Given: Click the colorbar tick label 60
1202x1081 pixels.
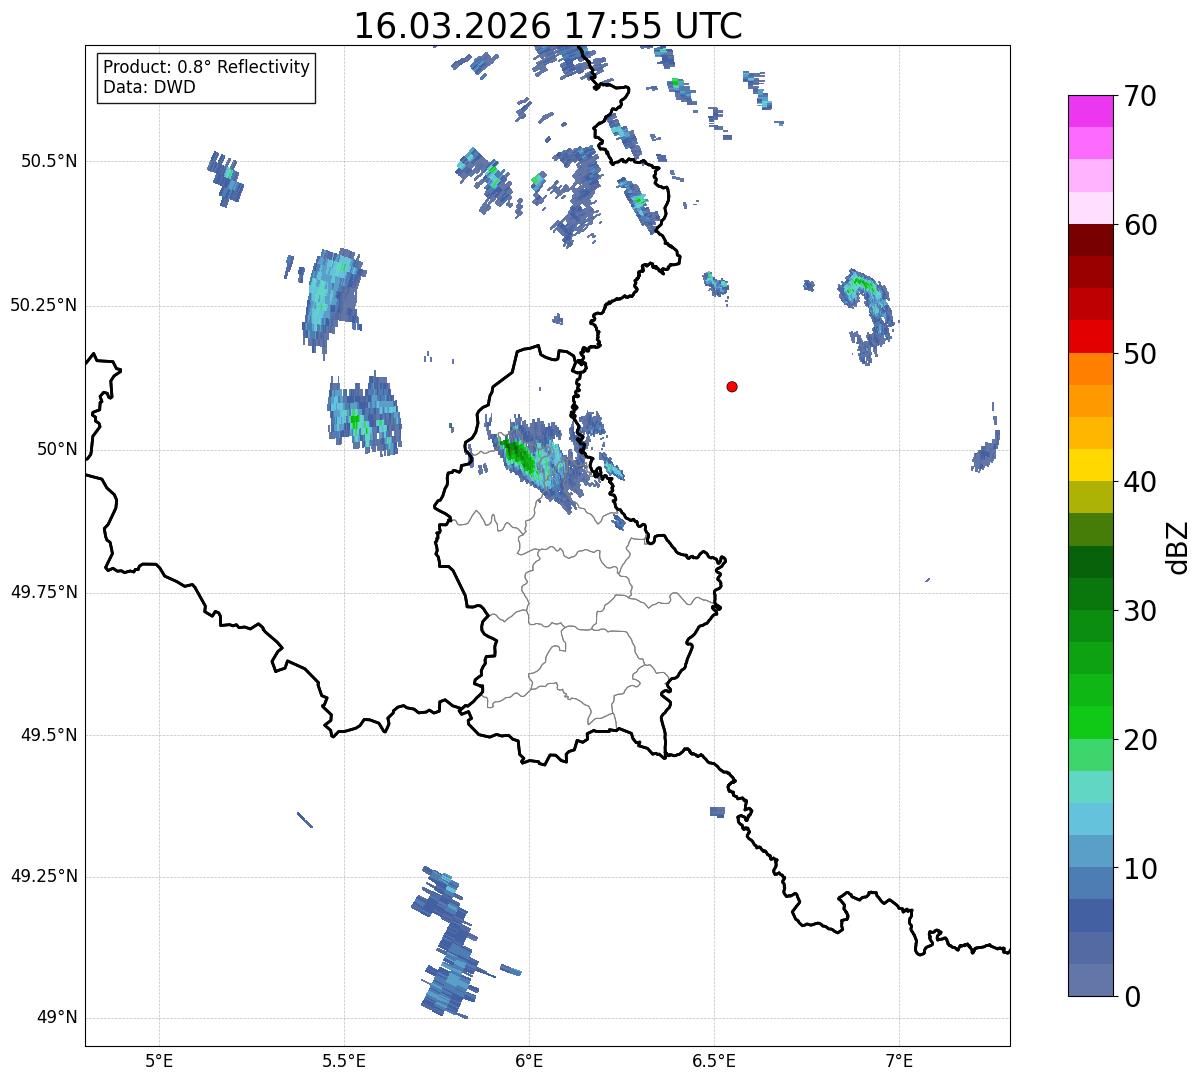Looking at the screenshot, I should point(1140,225).
